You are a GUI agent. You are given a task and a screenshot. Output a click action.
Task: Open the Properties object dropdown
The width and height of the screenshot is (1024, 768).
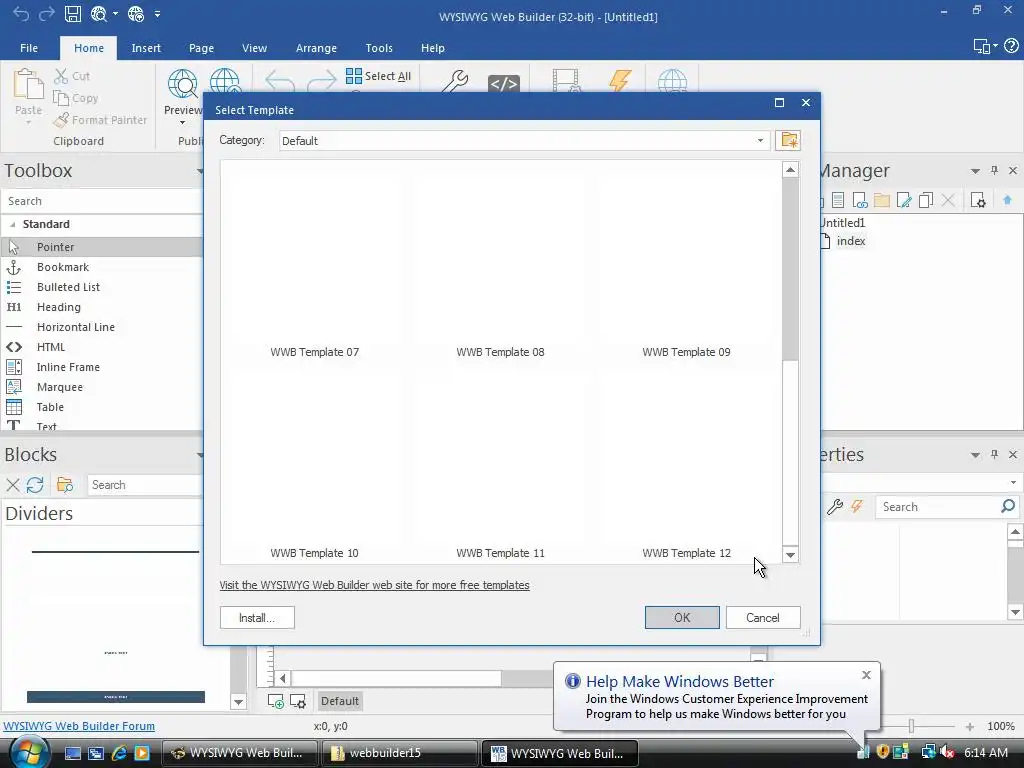pyautogui.click(x=1013, y=483)
